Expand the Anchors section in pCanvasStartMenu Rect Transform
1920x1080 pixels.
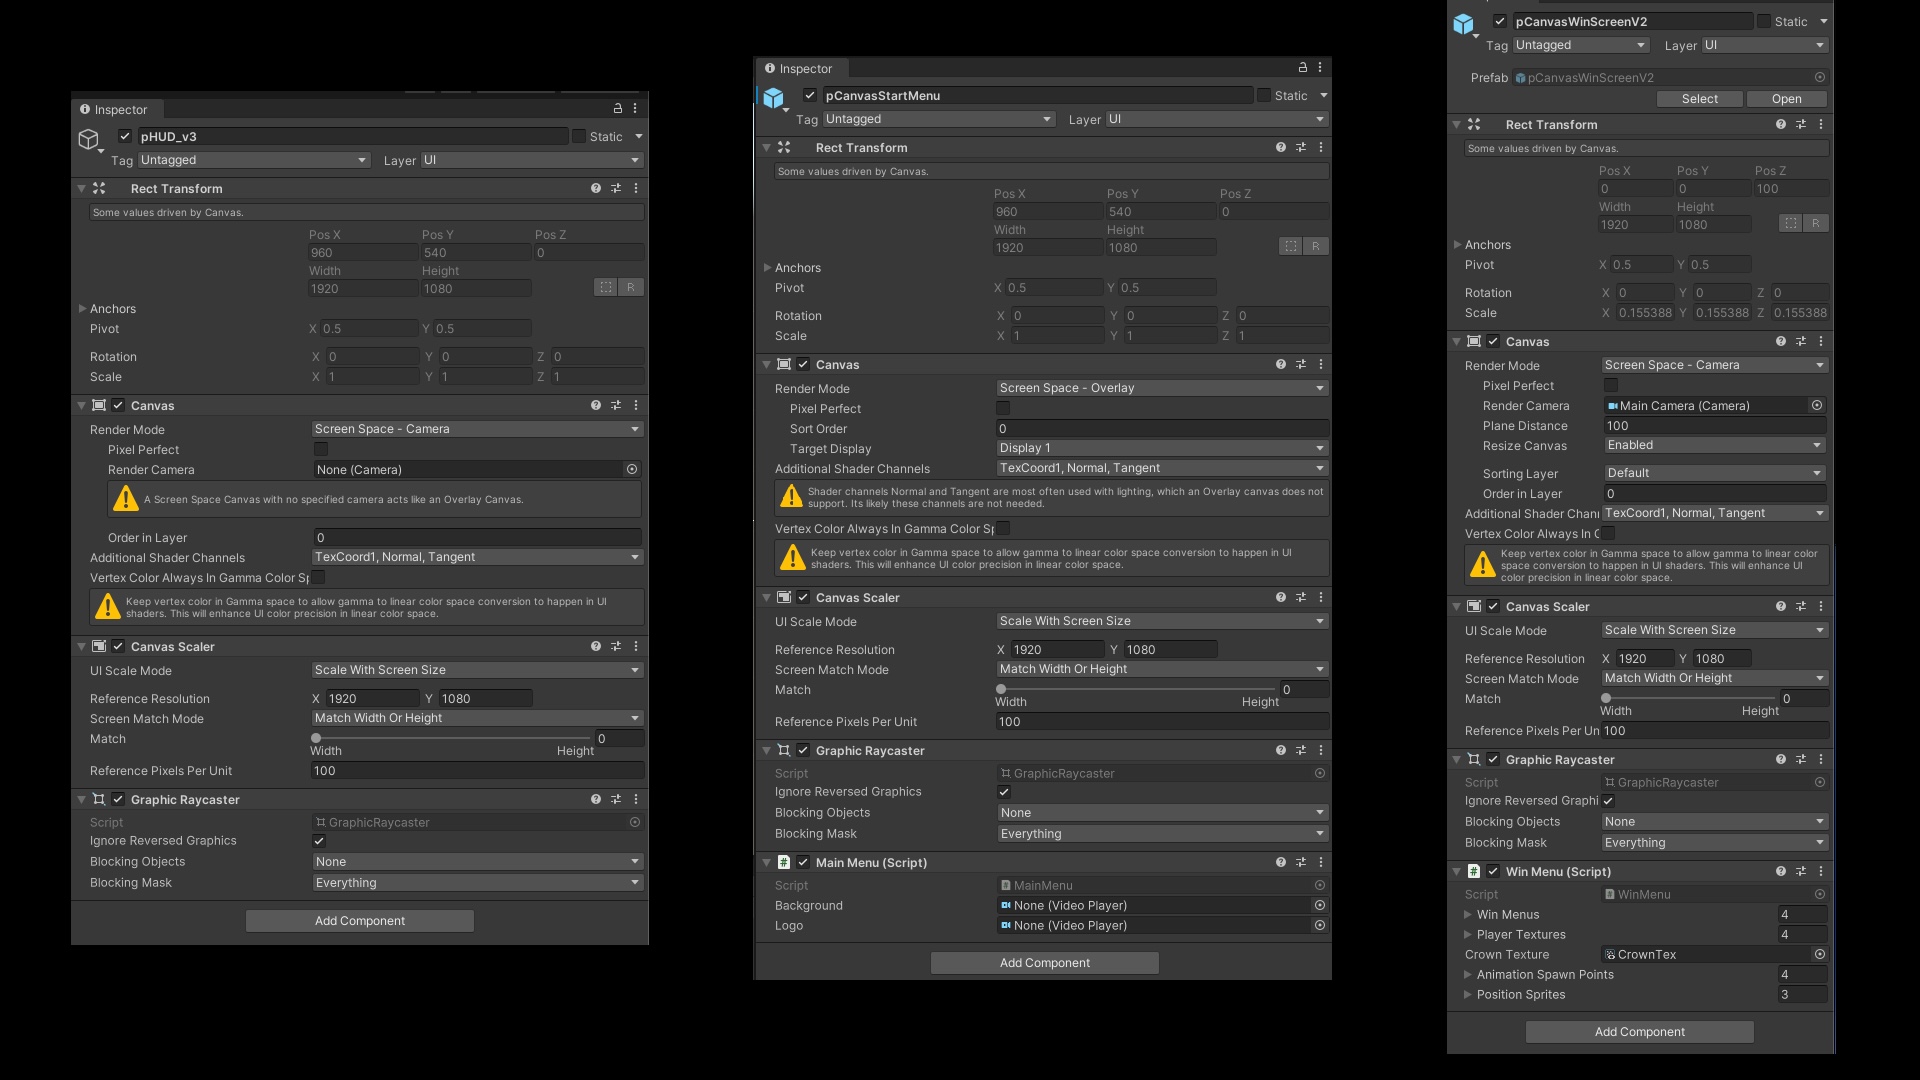(x=766, y=267)
